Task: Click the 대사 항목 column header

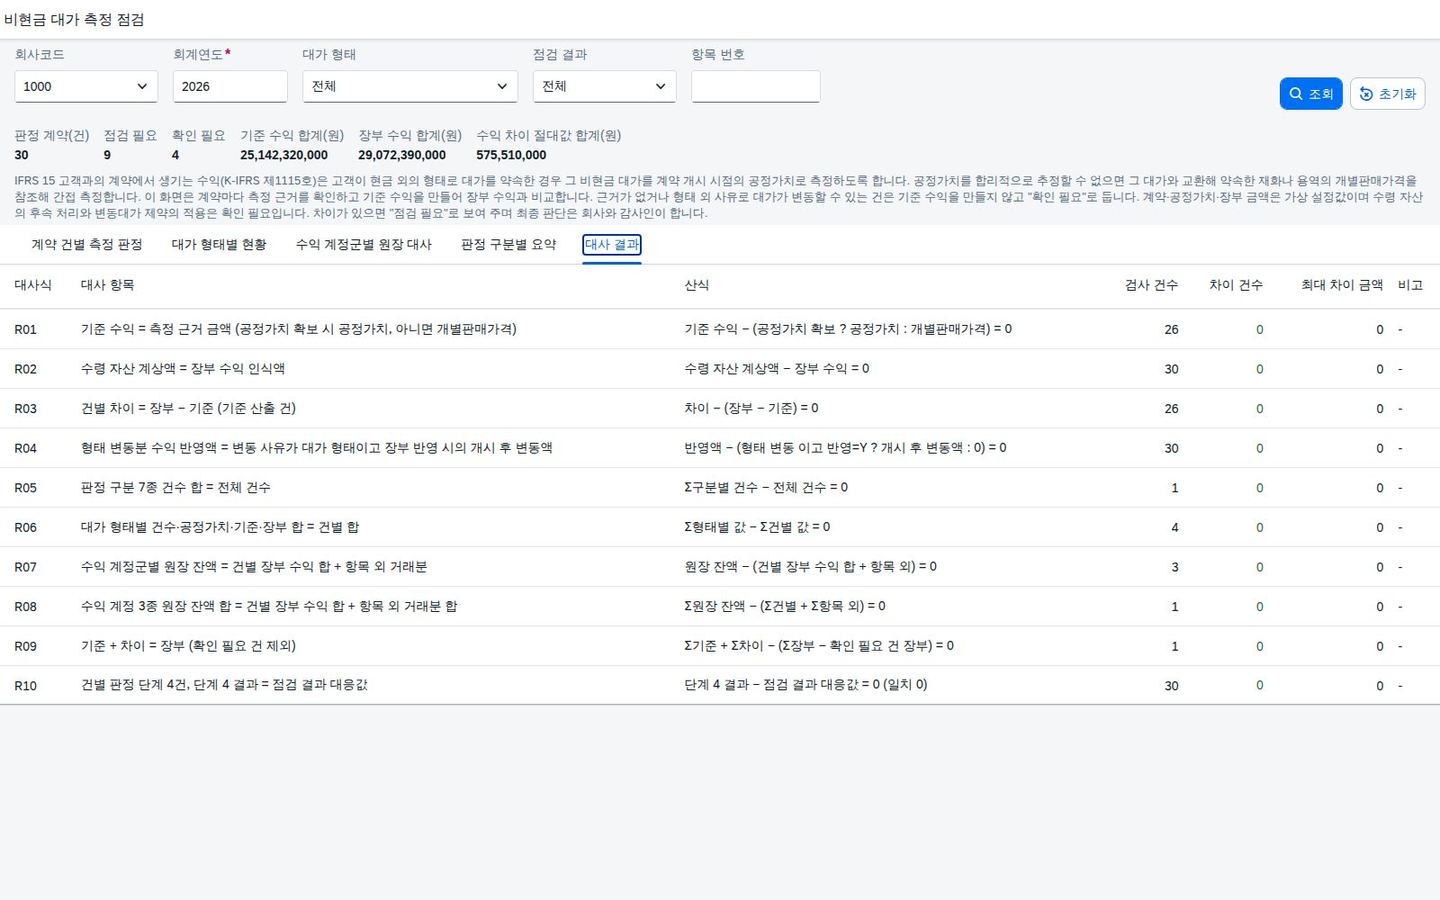Action: click(x=108, y=285)
